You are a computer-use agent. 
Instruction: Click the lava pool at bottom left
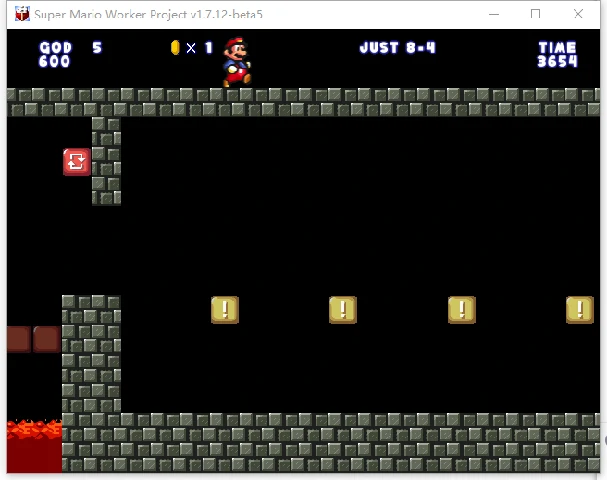point(34,446)
